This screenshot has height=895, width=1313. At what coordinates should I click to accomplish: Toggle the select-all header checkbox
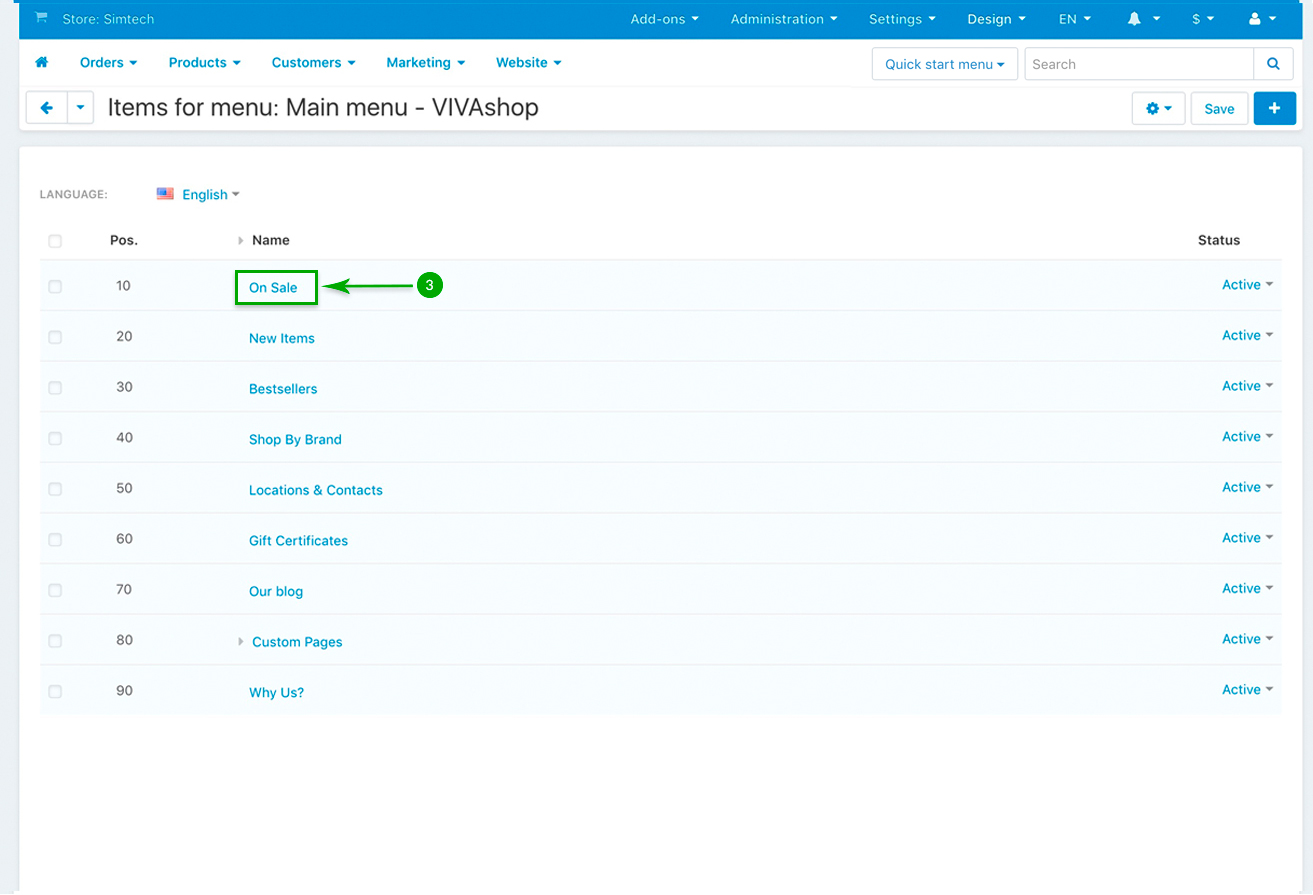[55, 241]
